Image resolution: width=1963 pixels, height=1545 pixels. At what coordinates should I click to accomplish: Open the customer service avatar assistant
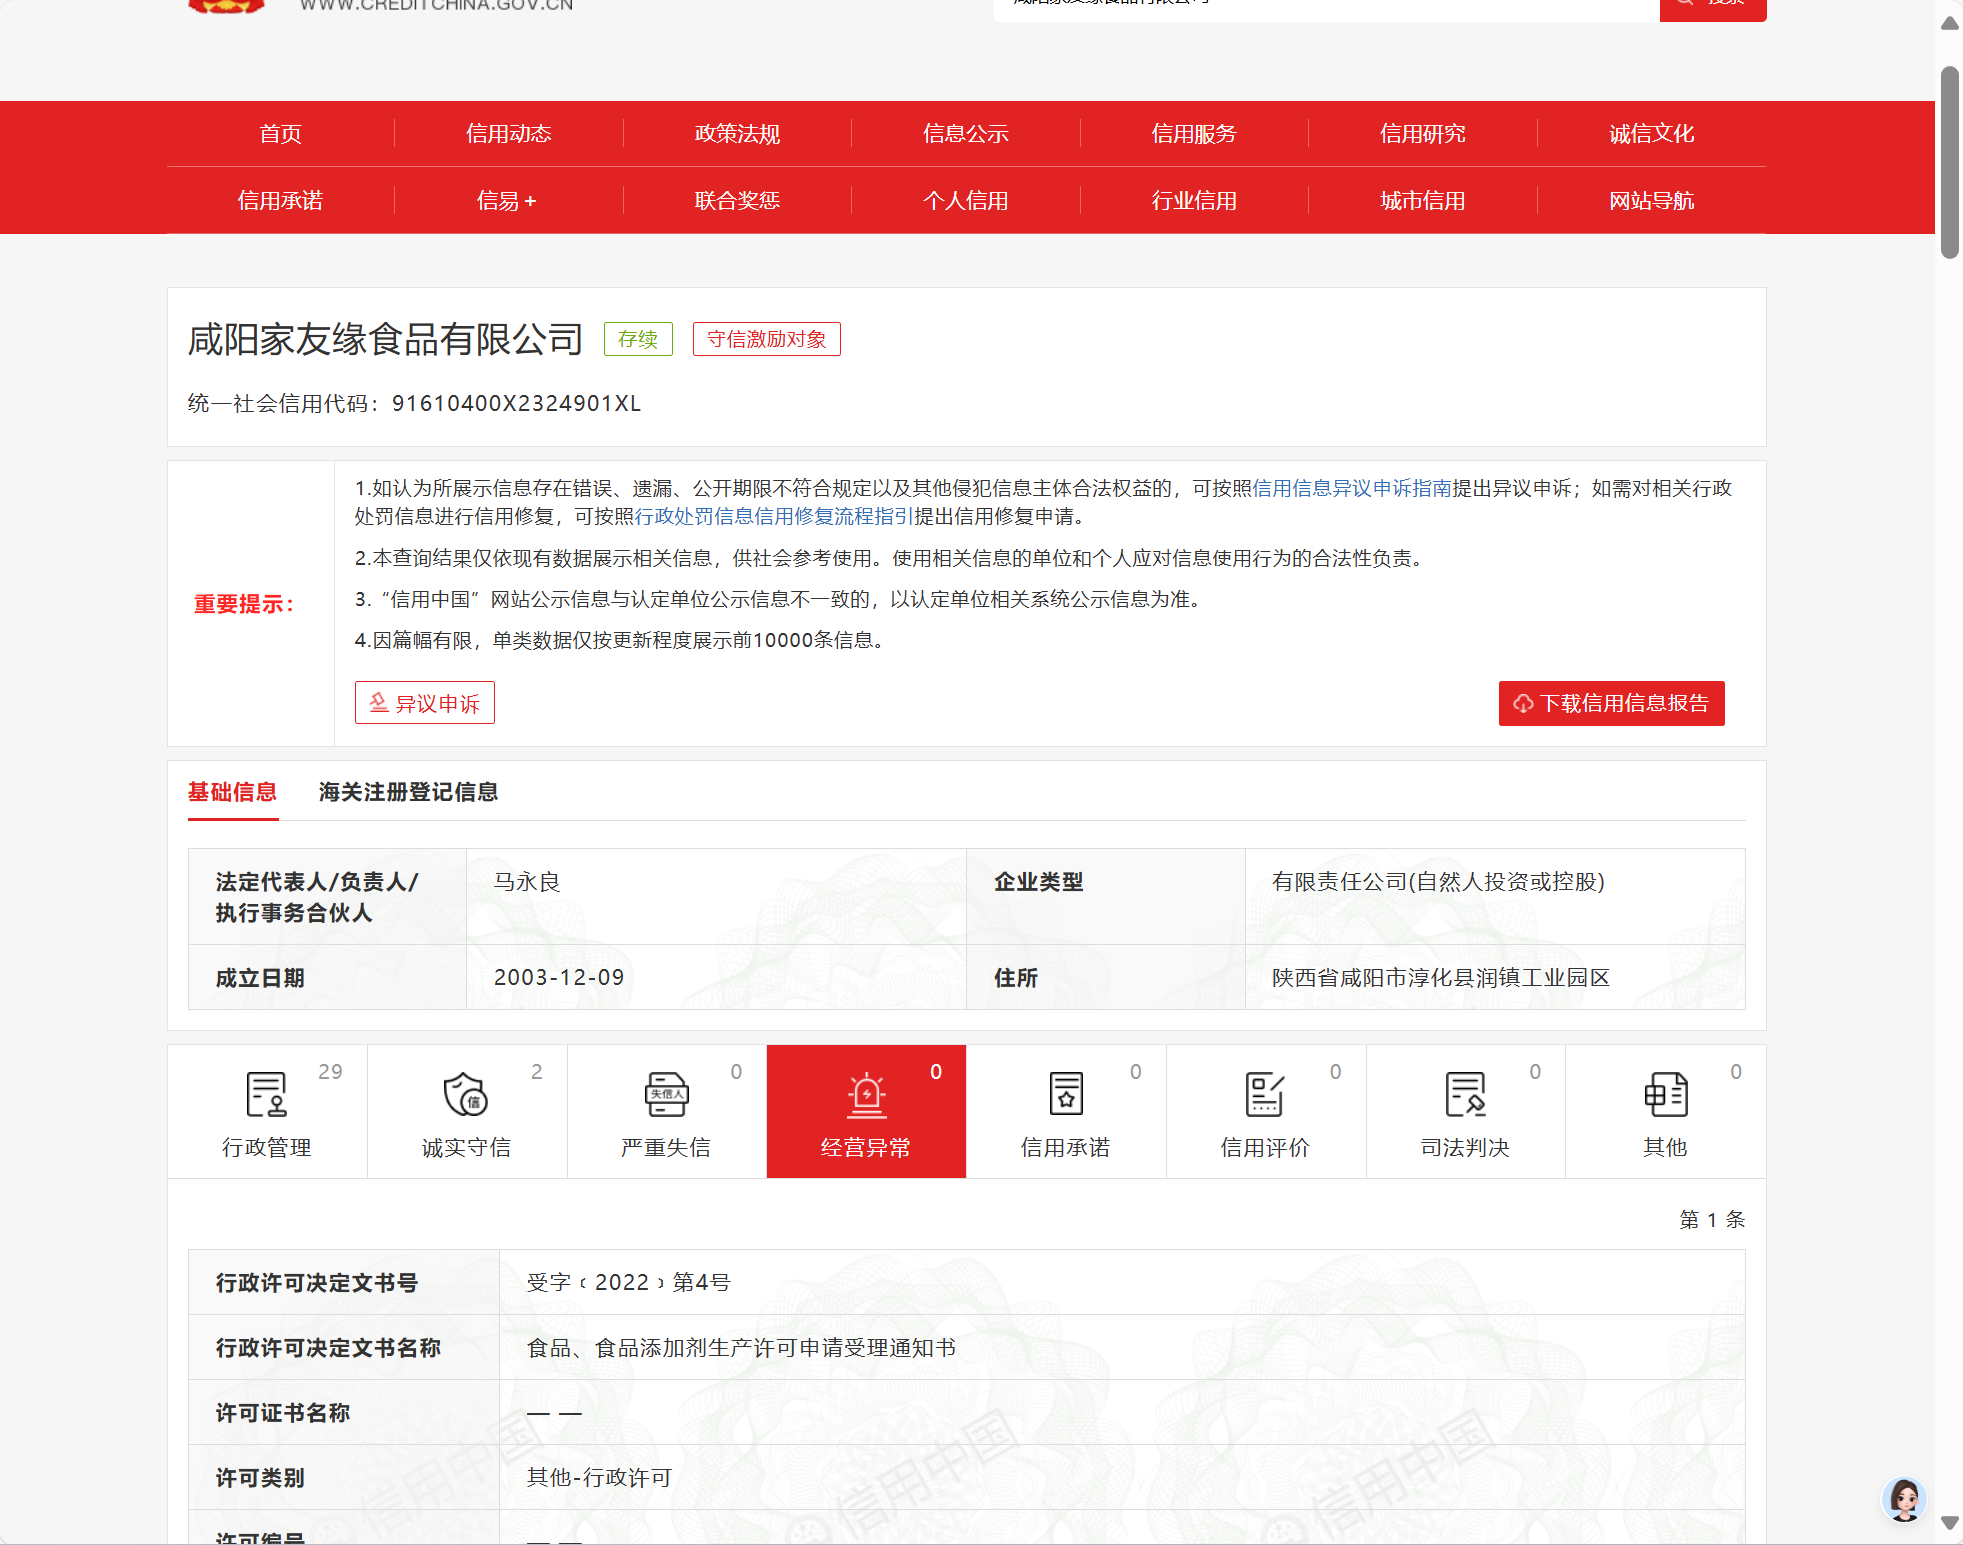(1904, 1499)
